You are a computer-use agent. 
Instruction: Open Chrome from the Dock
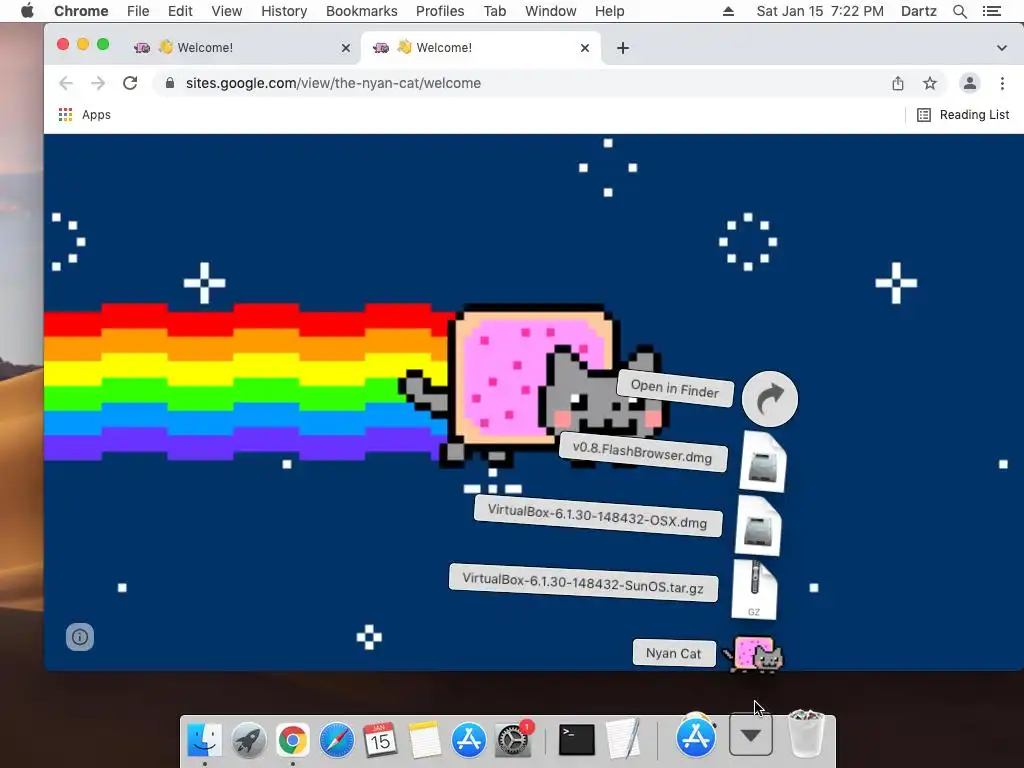[293, 740]
